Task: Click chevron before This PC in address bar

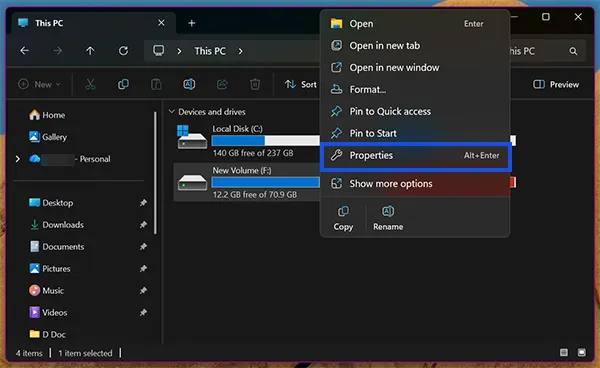Action: pyautogui.click(x=179, y=51)
